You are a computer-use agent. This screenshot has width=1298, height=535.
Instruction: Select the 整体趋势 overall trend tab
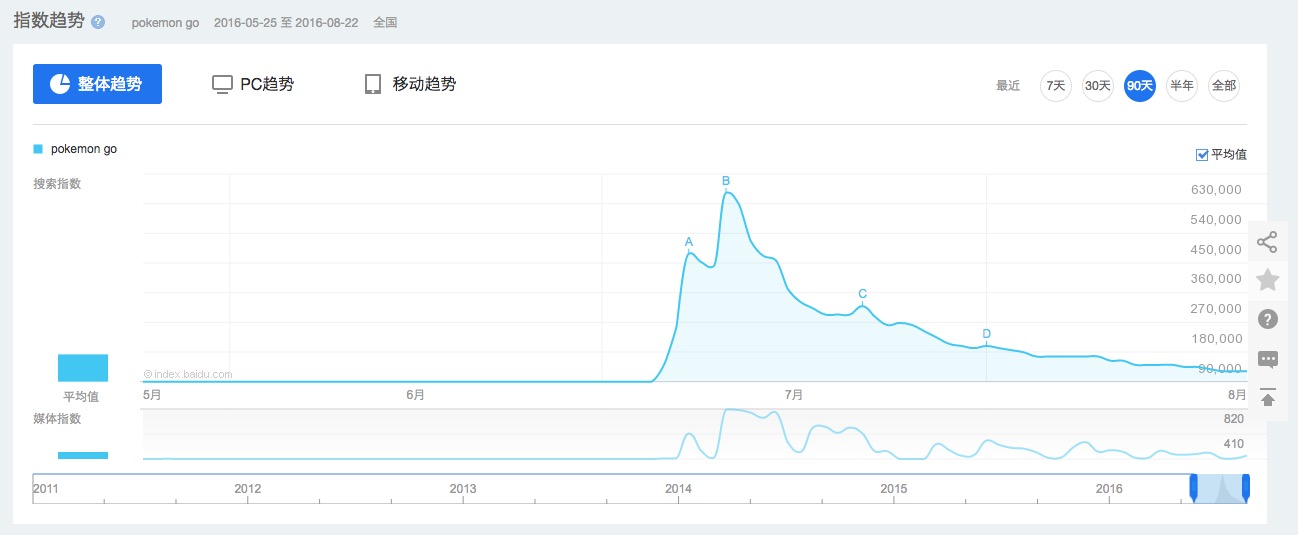(x=97, y=84)
